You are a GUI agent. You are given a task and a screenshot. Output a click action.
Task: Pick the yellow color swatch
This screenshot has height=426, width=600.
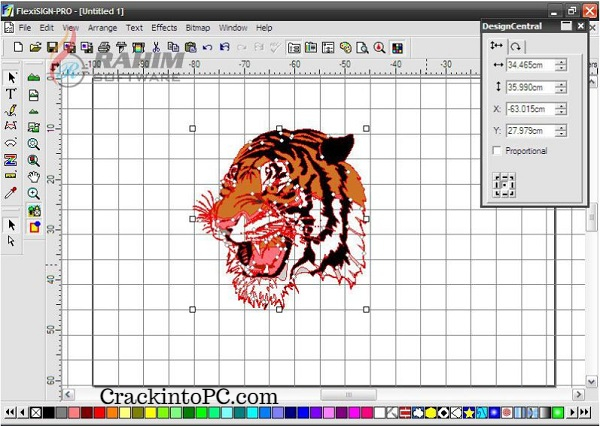[151, 413]
